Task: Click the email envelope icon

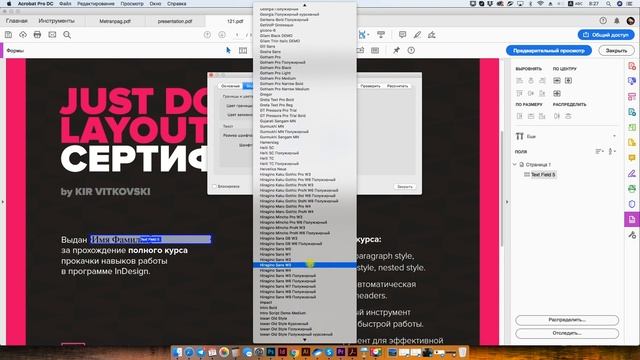Action: click(52, 35)
